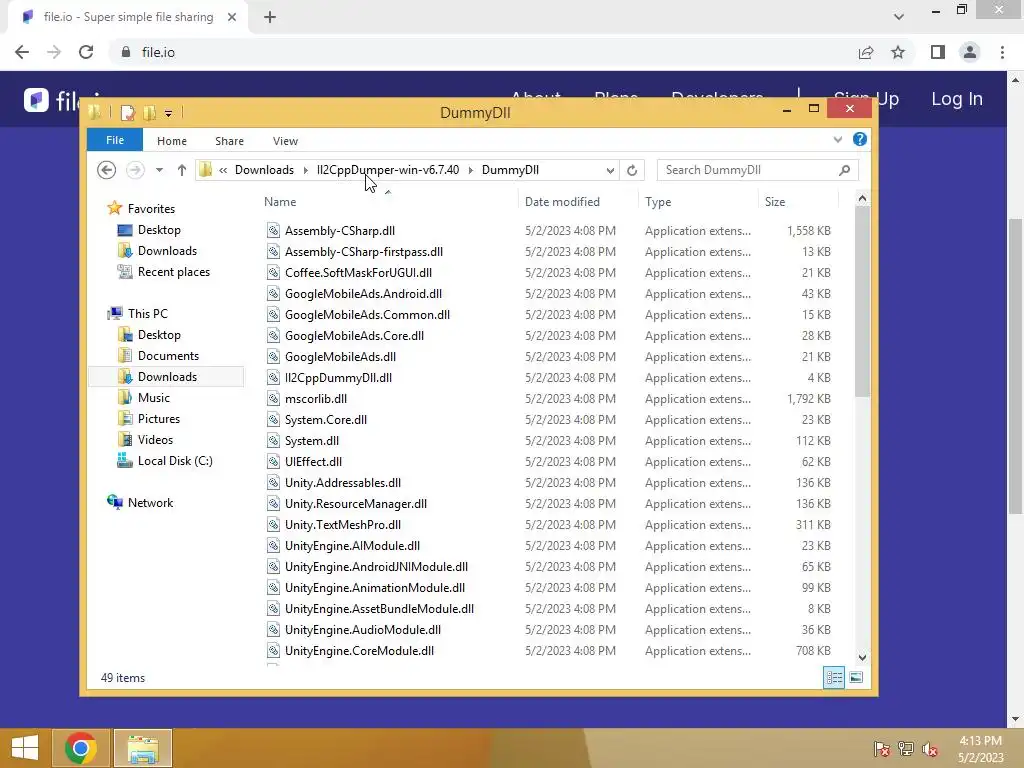Open Recent places in navigation pane
This screenshot has height=768, width=1024.
[x=174, y=272]
